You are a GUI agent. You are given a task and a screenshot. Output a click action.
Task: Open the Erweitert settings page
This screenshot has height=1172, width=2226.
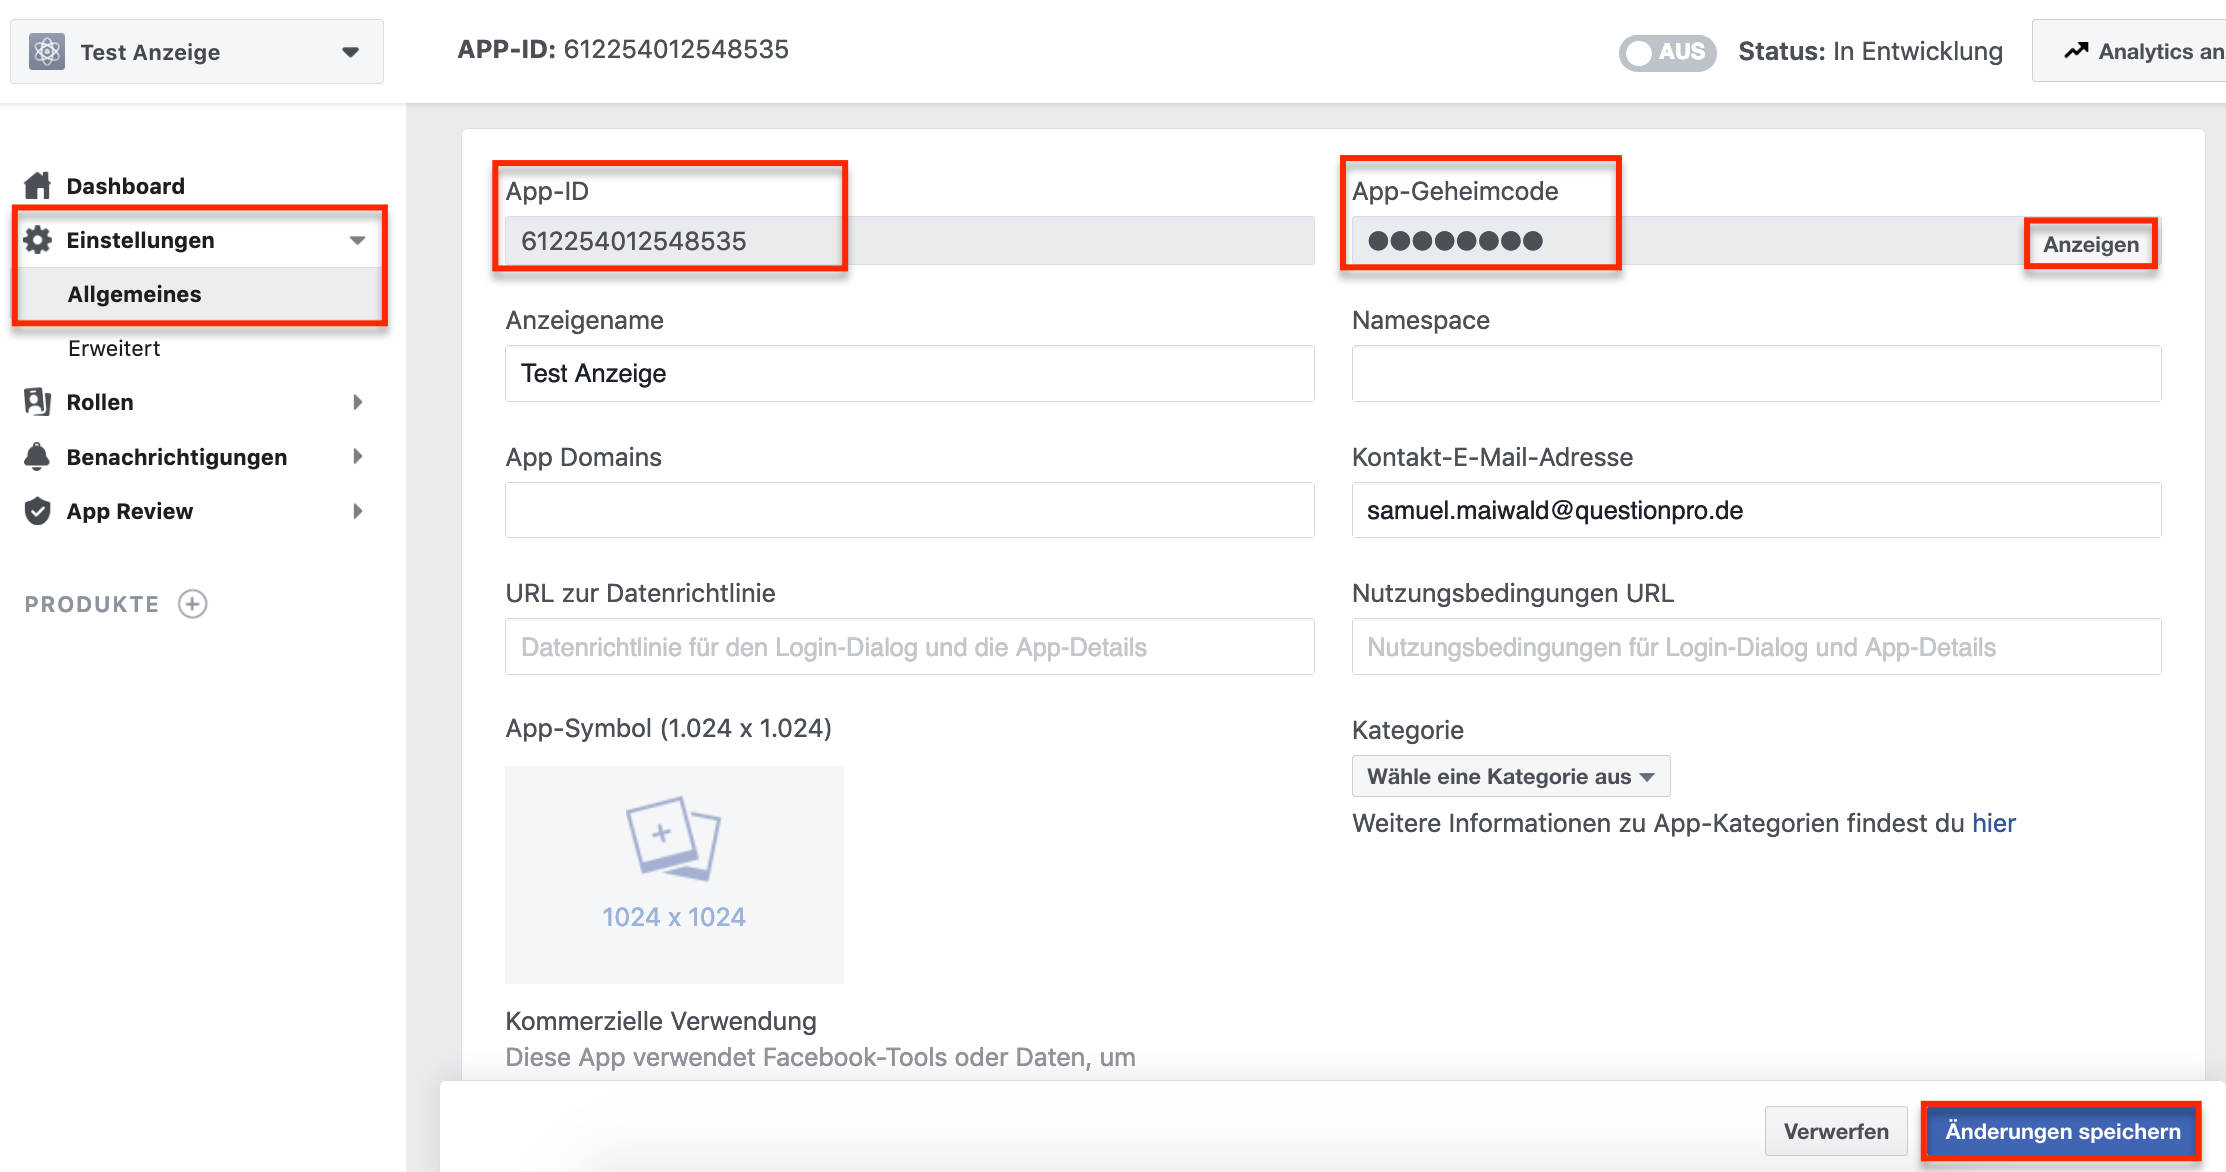click(114, 348)
